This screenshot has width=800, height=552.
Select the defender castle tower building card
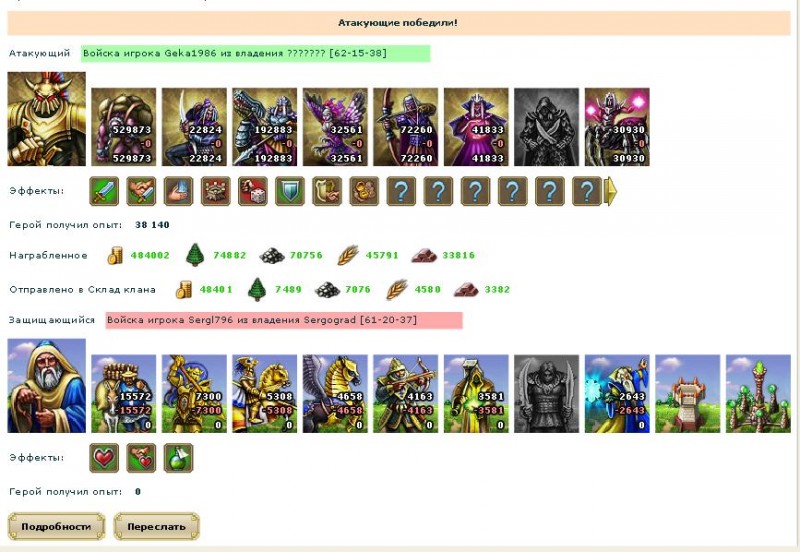687,394
